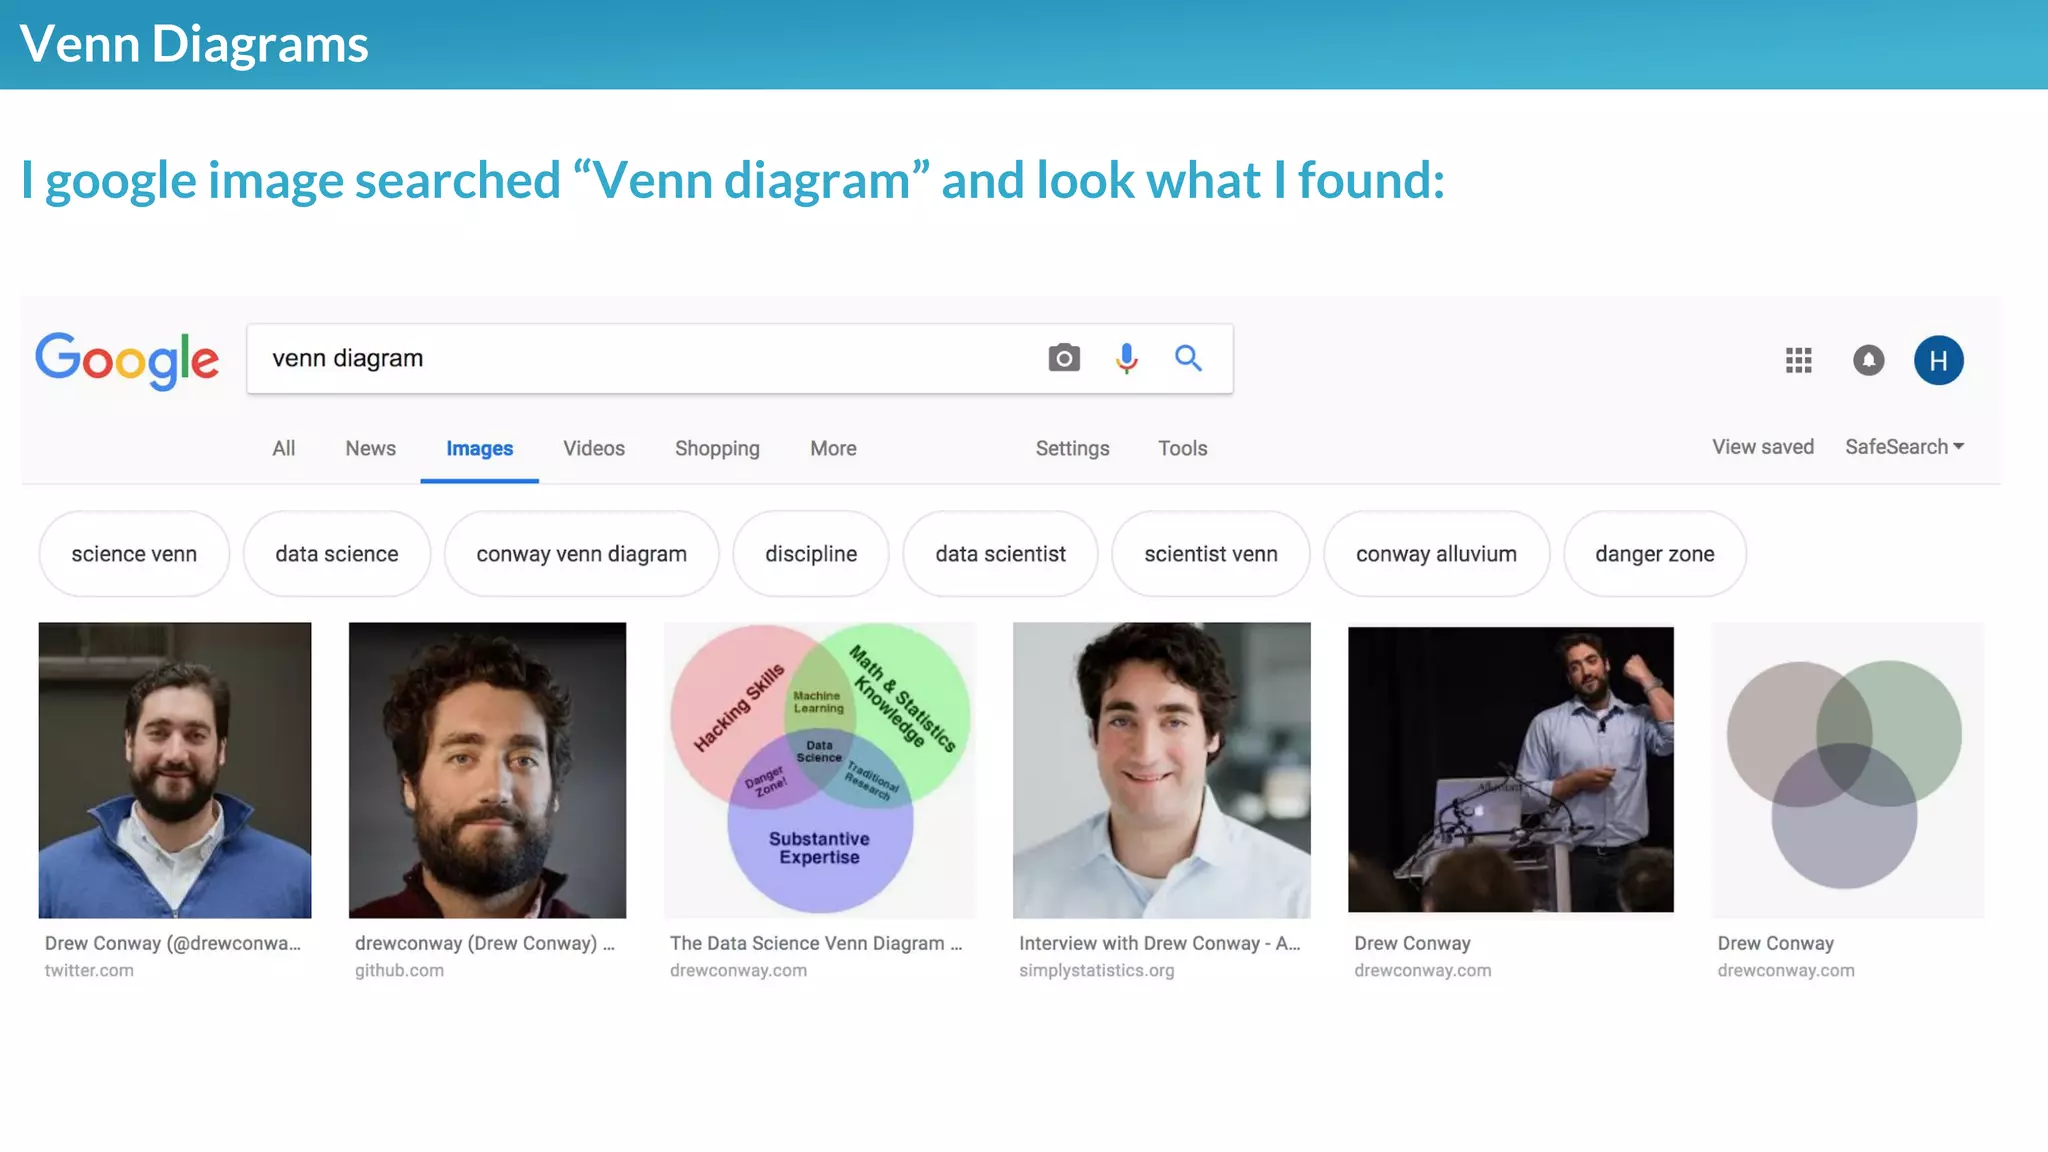Click the github.com source link
2048x1152 pixels.
coord(399,970)
